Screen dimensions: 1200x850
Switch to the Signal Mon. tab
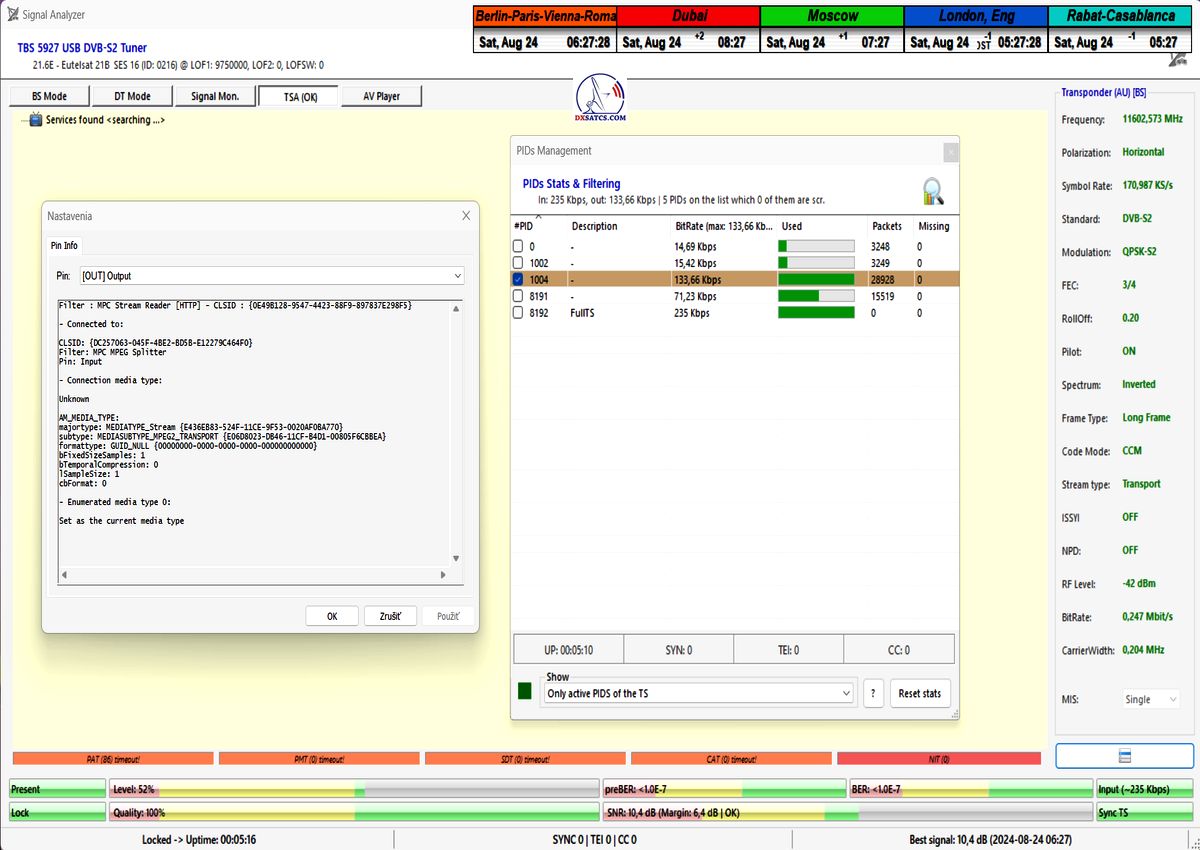(215, 96)
